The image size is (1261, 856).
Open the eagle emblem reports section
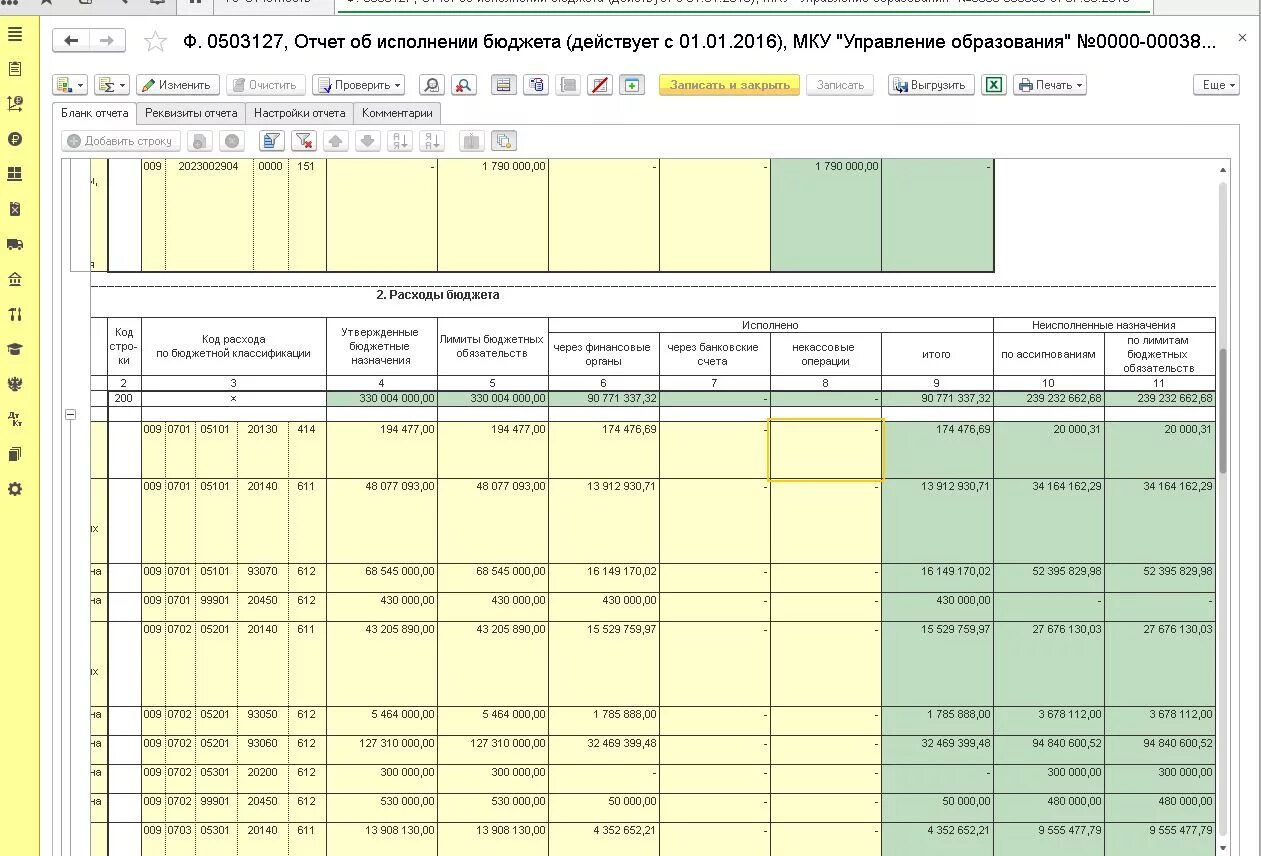tap(14, 384)
